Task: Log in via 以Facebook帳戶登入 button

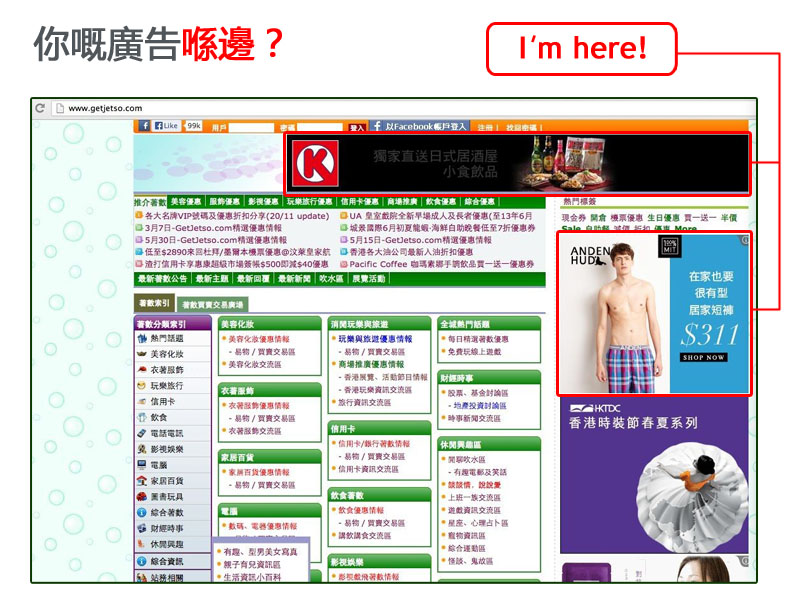Action: click(418, 126)
